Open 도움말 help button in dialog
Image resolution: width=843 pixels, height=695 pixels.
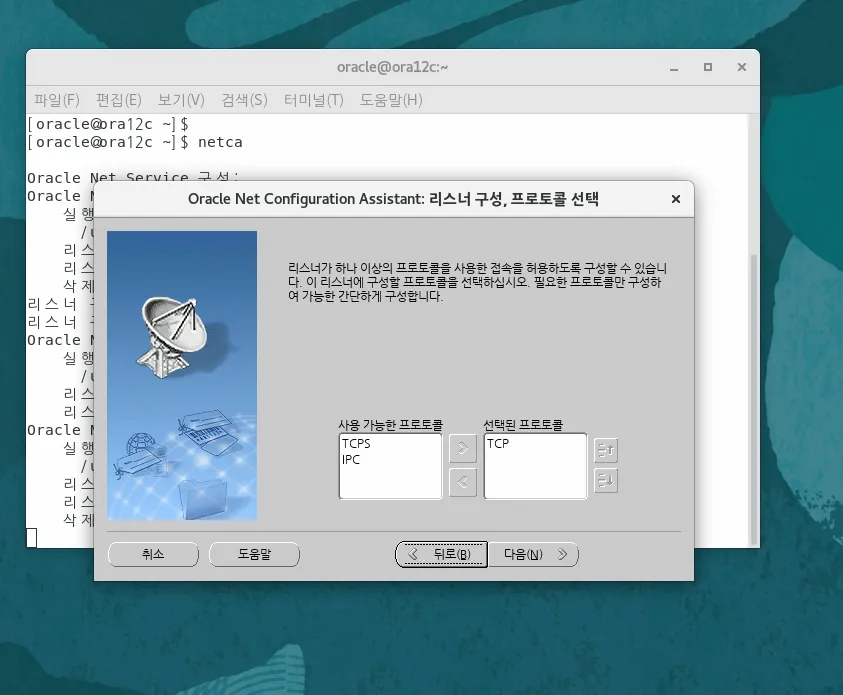coord(254,554)
